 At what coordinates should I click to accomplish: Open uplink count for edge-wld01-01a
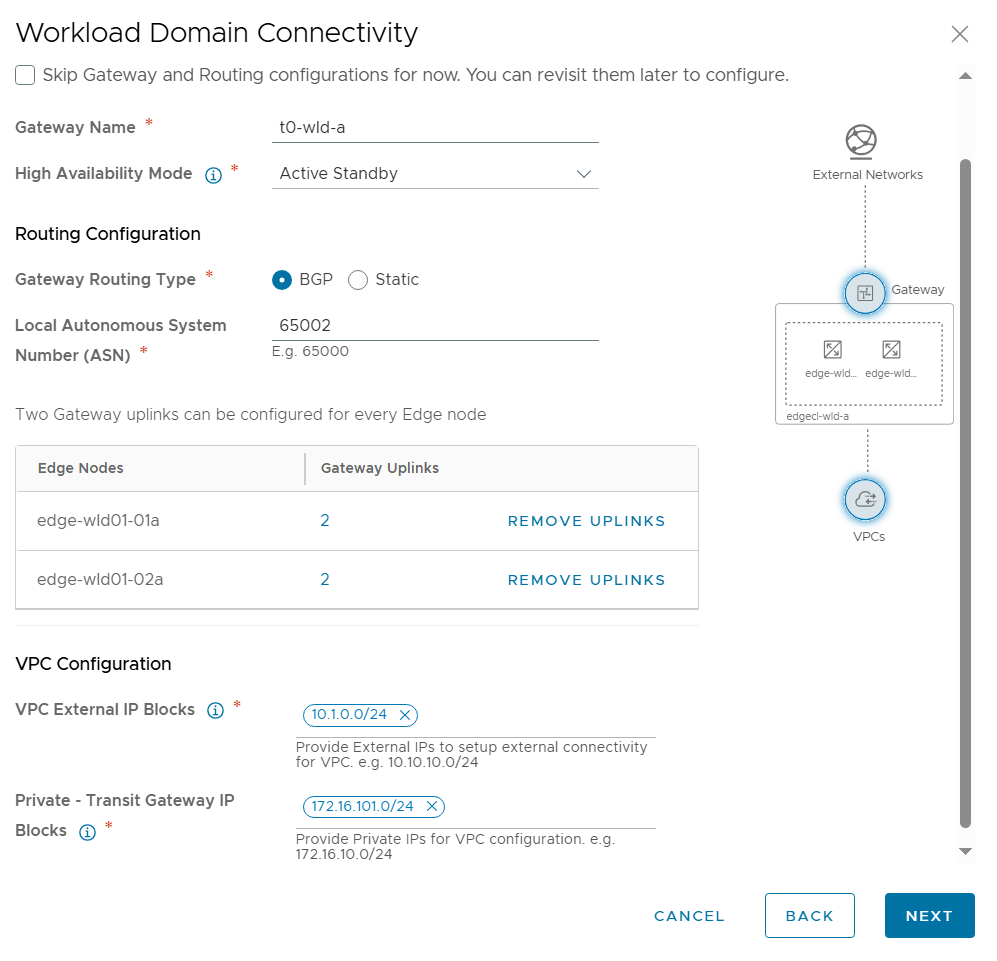coord(325,521)
